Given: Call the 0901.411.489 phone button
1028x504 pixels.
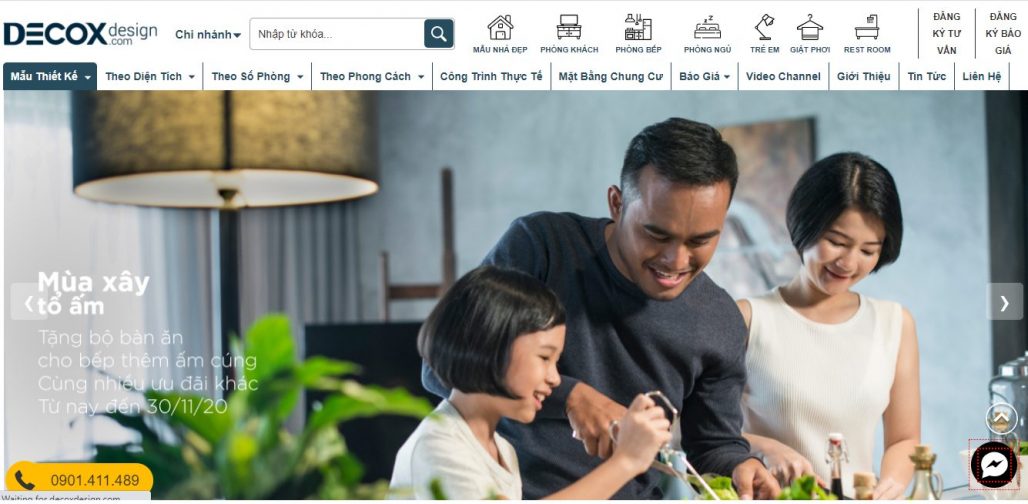Looking at the screenshot, I should [79, 480].
